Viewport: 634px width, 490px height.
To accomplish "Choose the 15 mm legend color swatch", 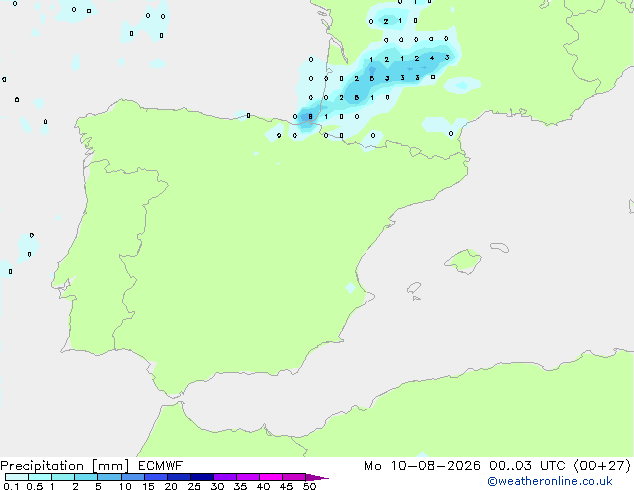I will [x=155, y=477].
